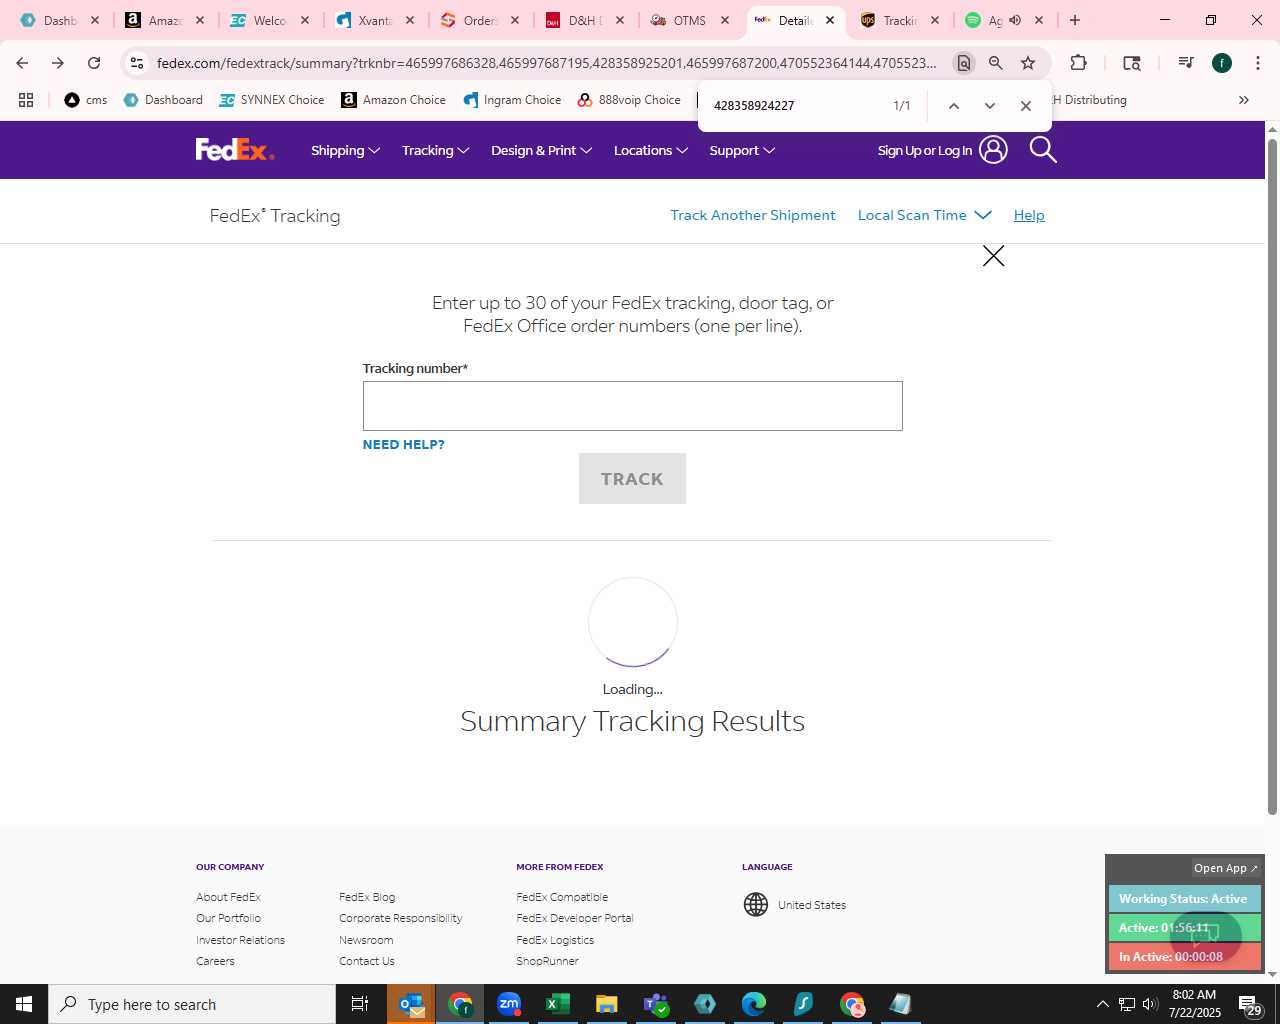Click the user profile icon by Log In
Screen dimensions: 1280x1024
[x=993, y=150]
